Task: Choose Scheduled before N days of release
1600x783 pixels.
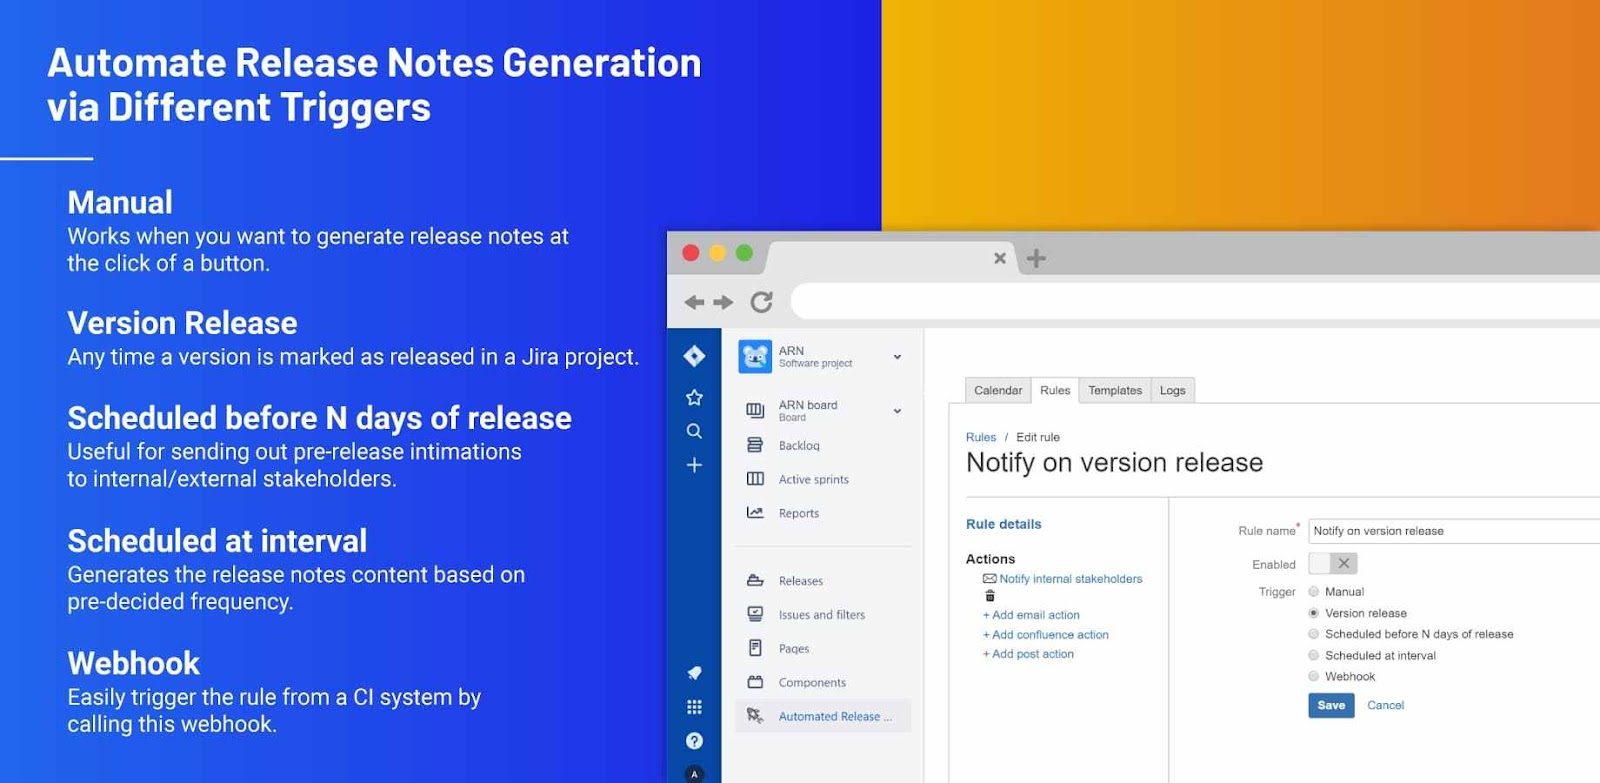Action: click(x=1314, y=634)
